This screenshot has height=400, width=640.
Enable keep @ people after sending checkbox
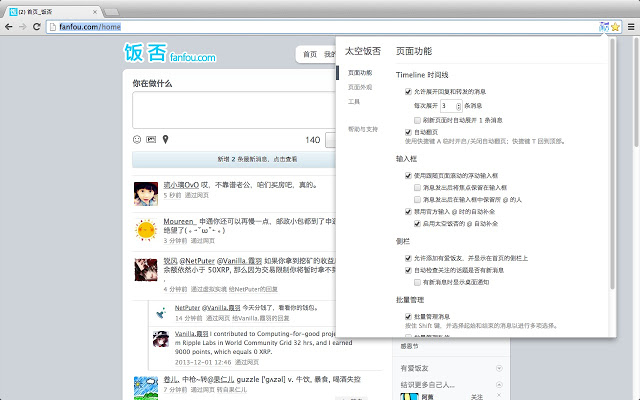point(417,200)
